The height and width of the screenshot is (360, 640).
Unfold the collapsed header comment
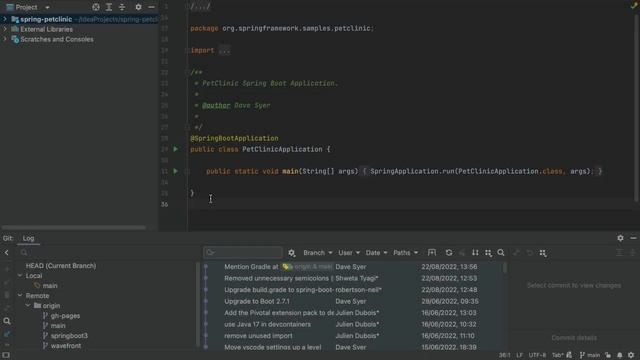pyautogui.click(x=200, y=6)
